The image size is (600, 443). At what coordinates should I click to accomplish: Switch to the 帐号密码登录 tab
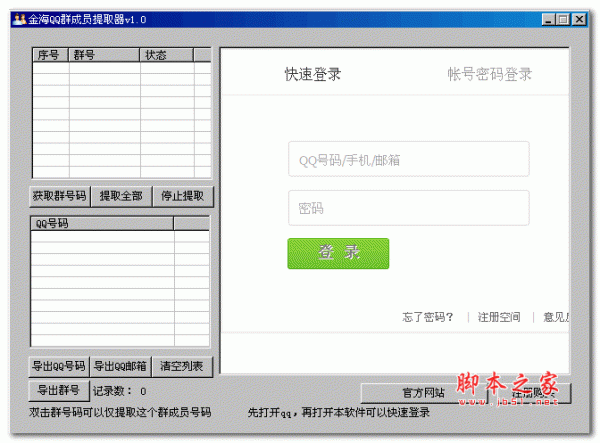489,74
